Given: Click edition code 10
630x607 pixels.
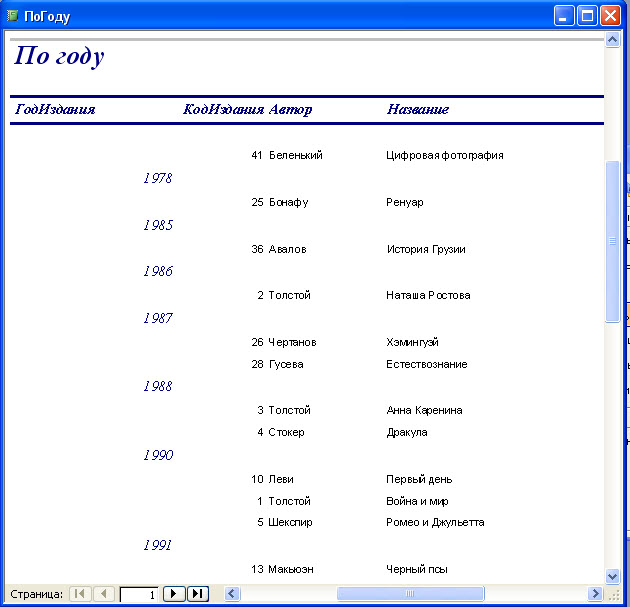Looking at the screenshot, I should (x=257, y=479).
